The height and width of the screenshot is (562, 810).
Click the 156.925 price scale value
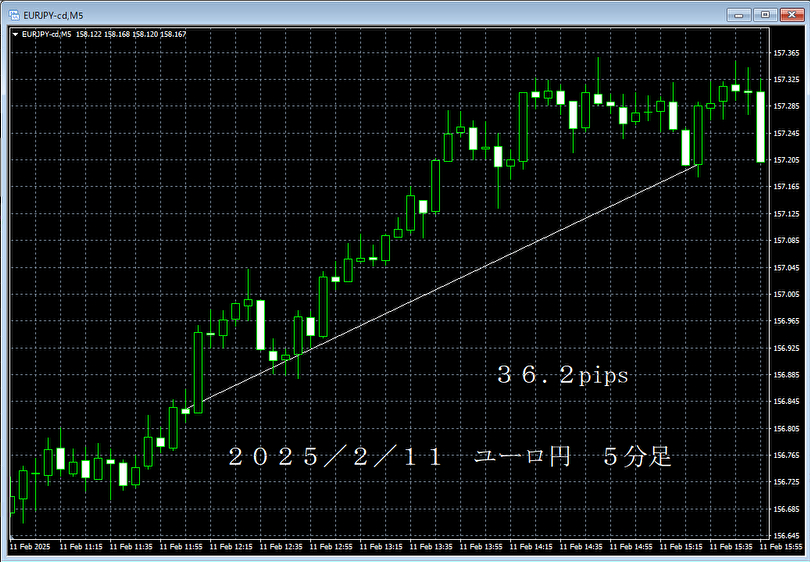point(786,348)
